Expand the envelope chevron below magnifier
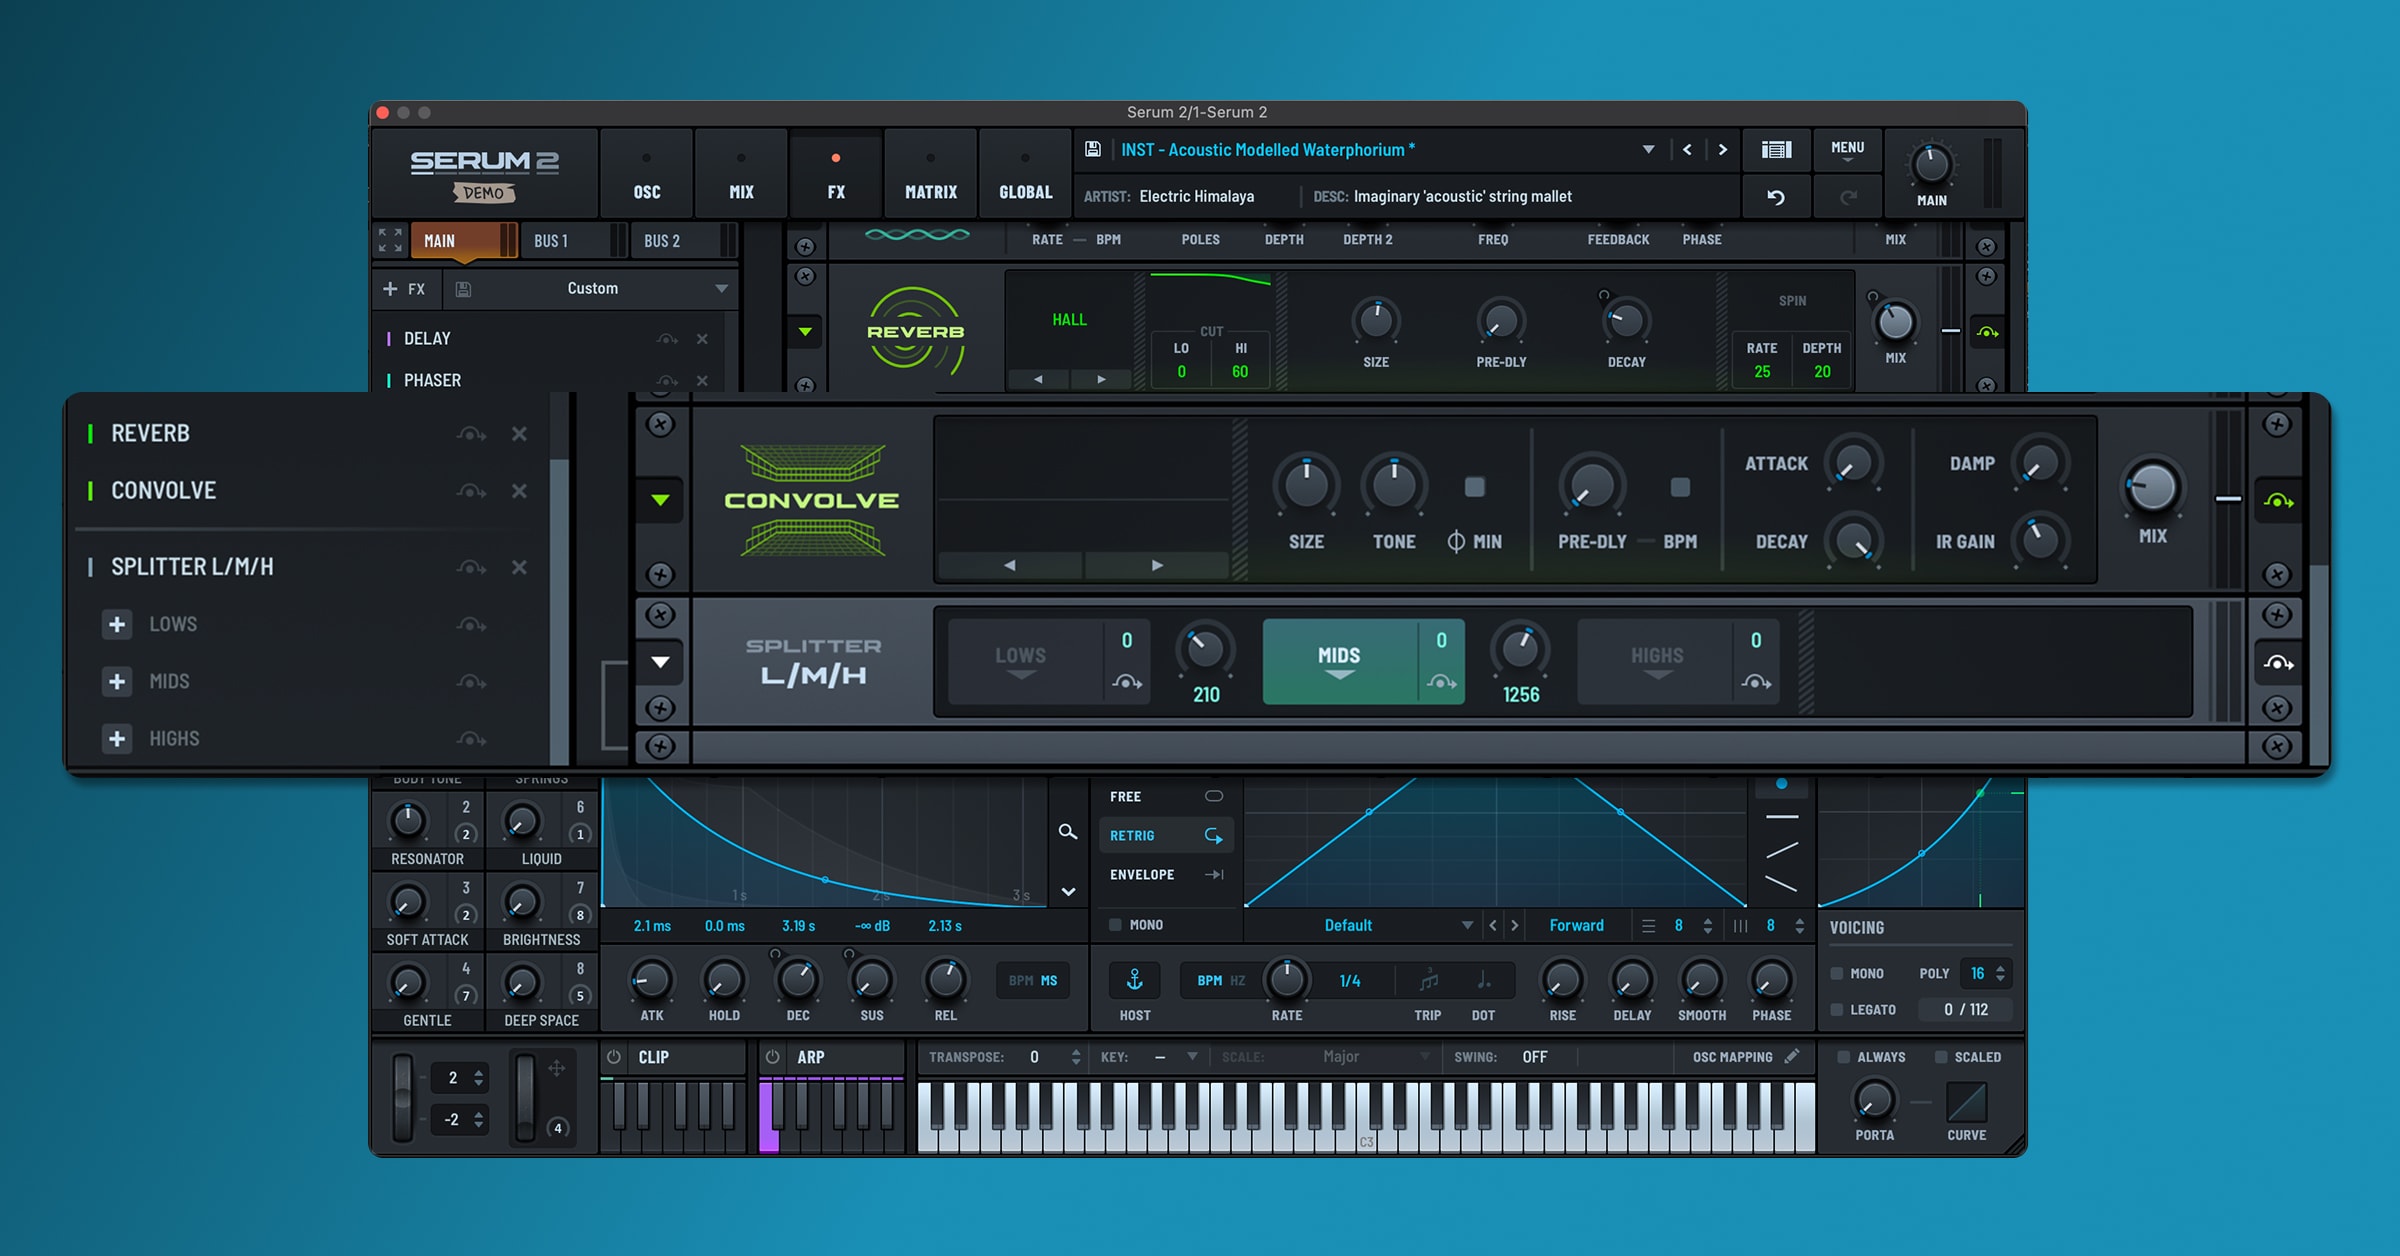The height and width of the screenshot is (1256, 2400). pos(1068,892)
